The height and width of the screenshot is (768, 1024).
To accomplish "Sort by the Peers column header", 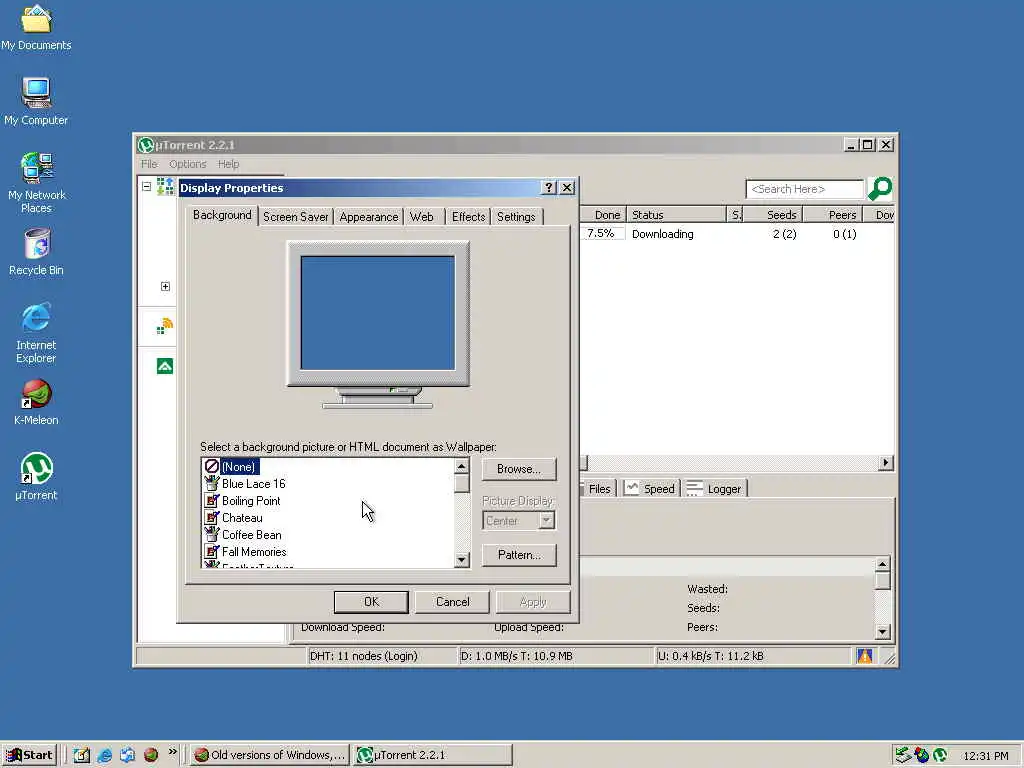I will 833,214.
